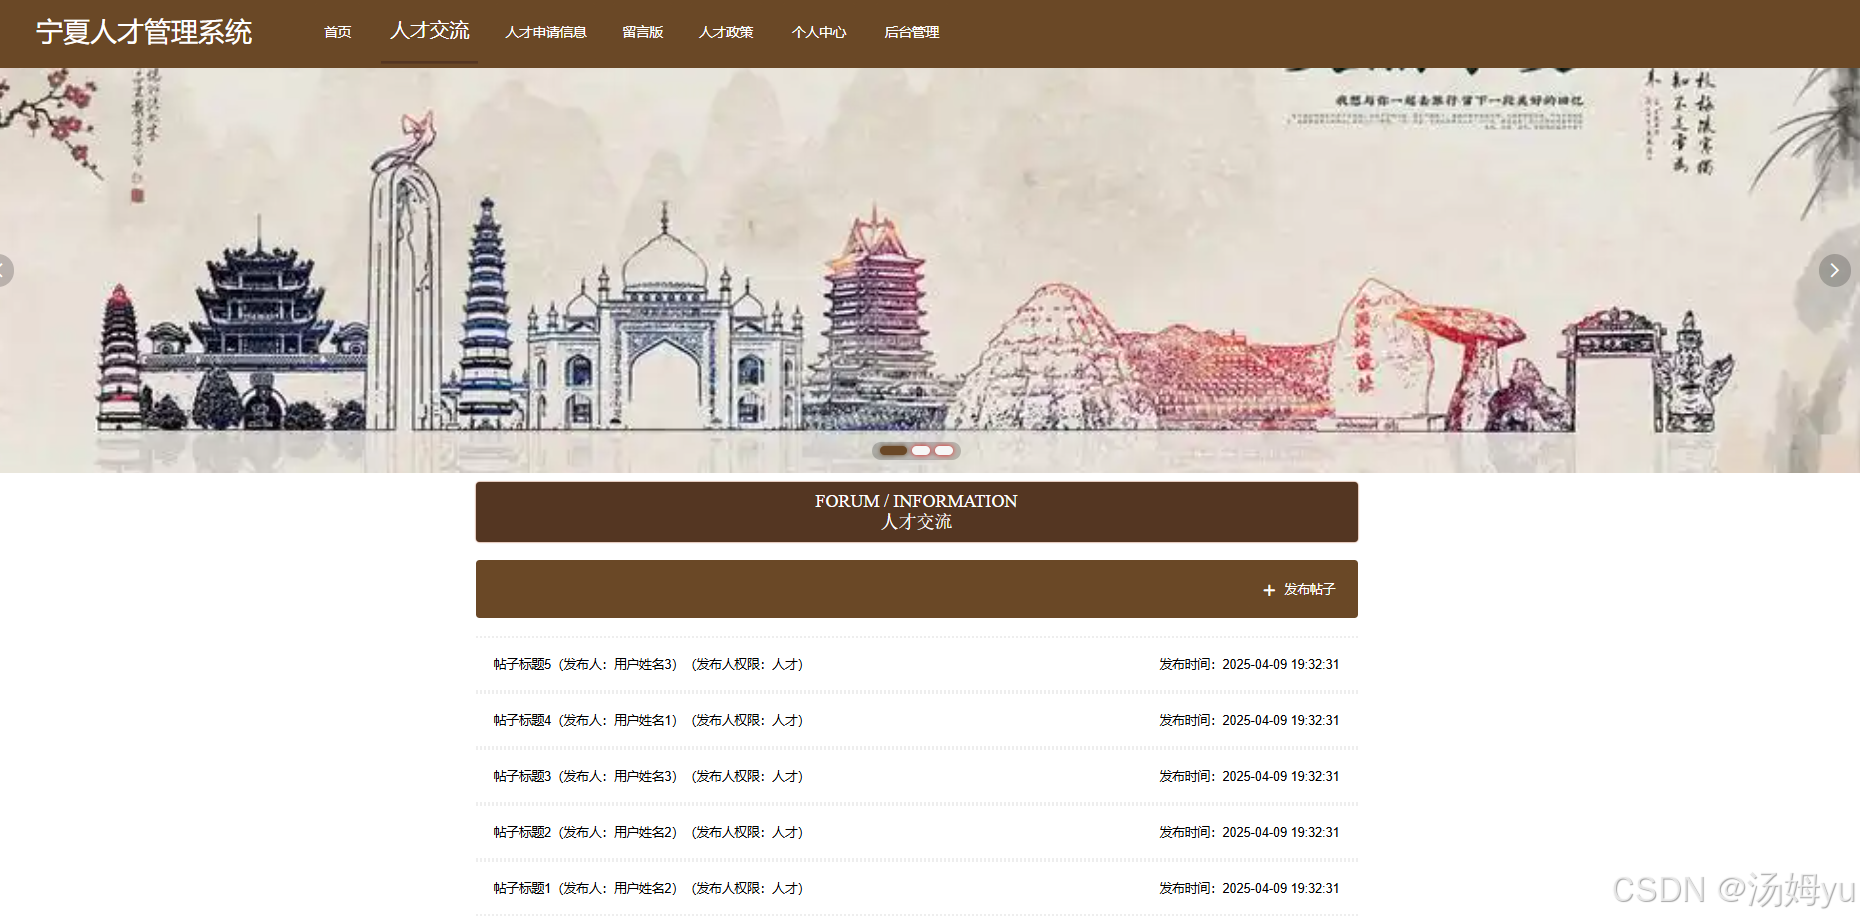This screenshot has width=1860, height=922.
Task: Open the 后台管理 menu item
Action: pyautogui.click(x=912, y=32)
